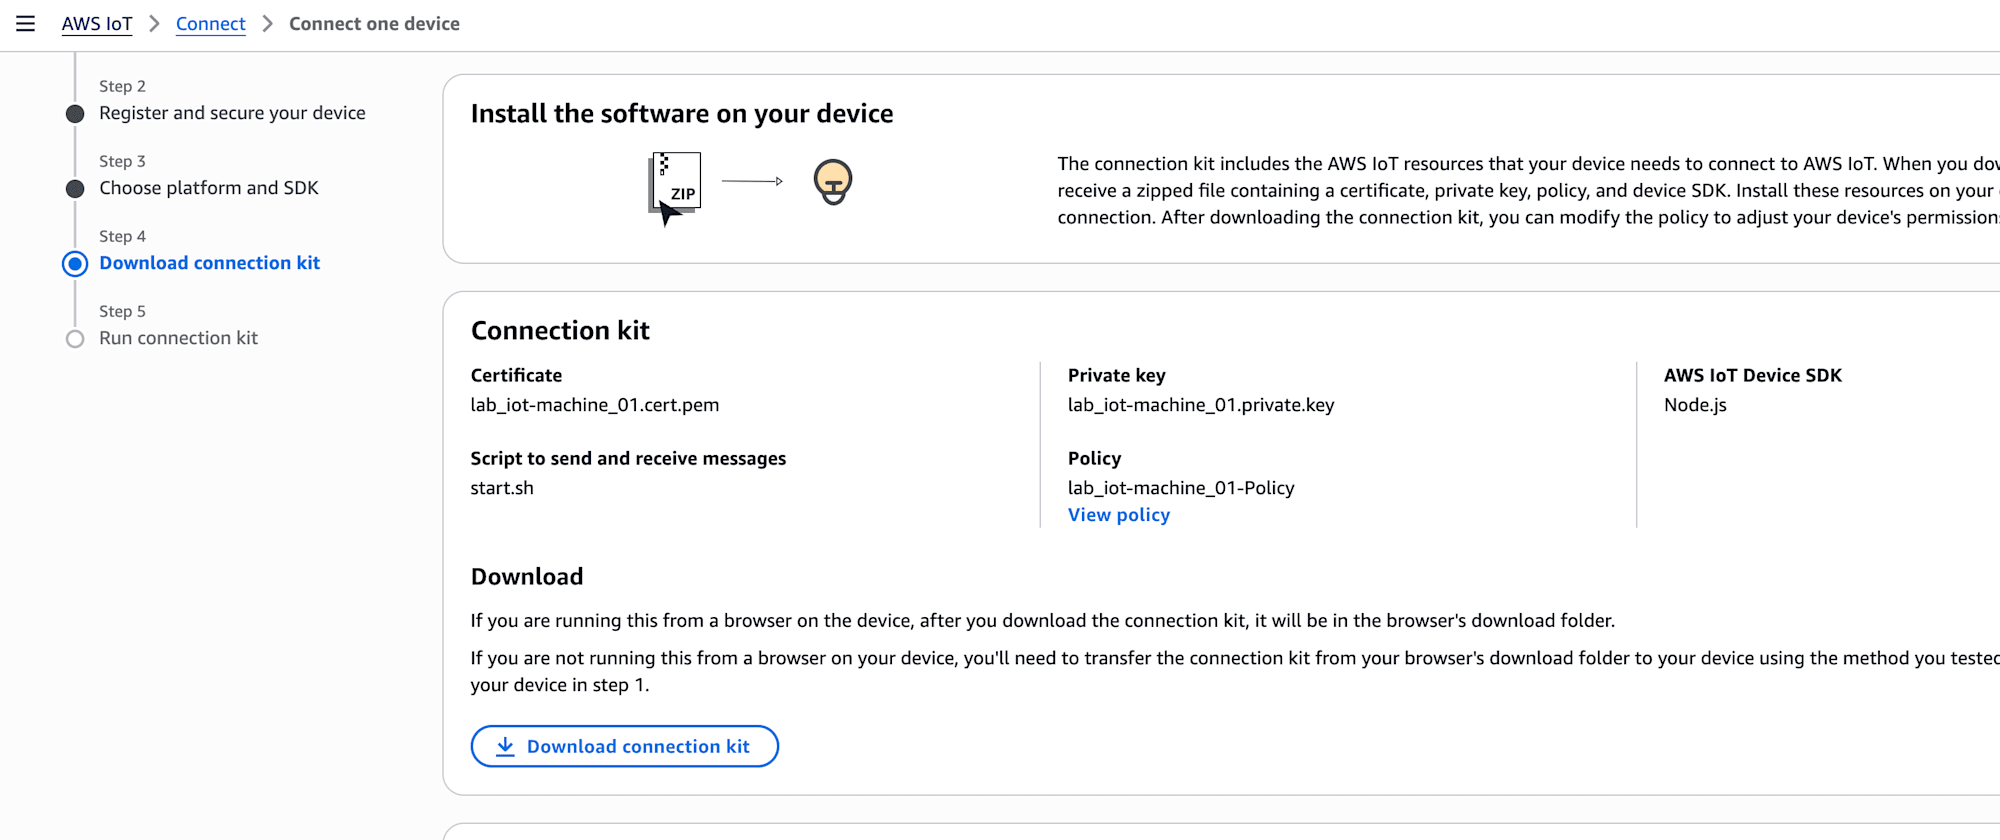Select Download connection kit step
Viewport: 2000px width, 840px height.
[209, 263]
